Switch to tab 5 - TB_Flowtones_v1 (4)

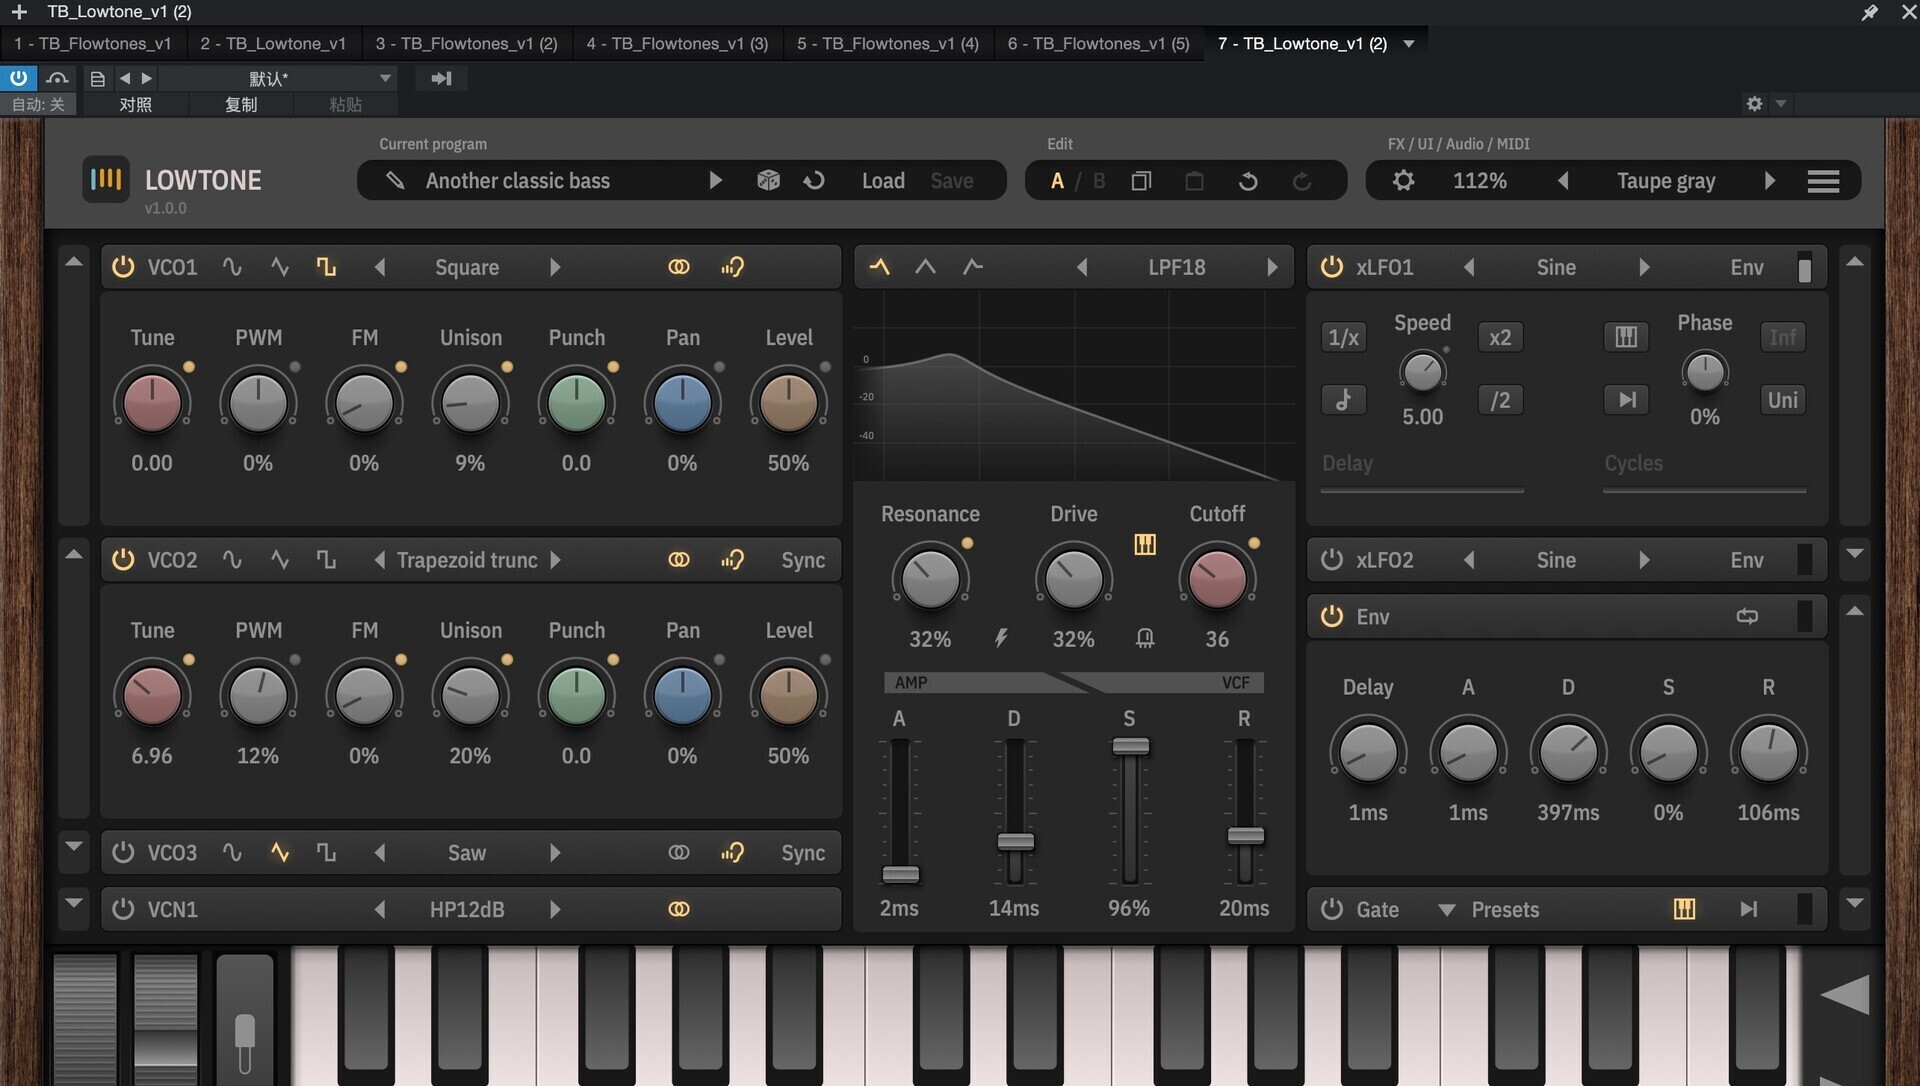(x=888, y=44)
